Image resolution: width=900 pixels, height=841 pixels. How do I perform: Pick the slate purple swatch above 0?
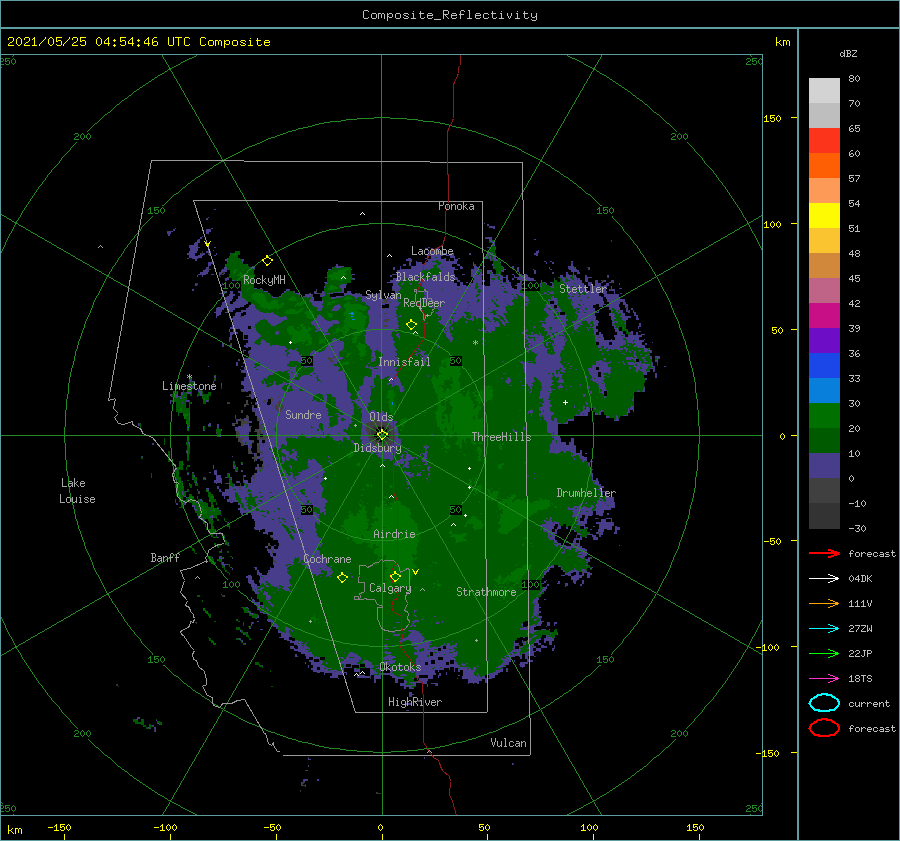coord(824,466)
